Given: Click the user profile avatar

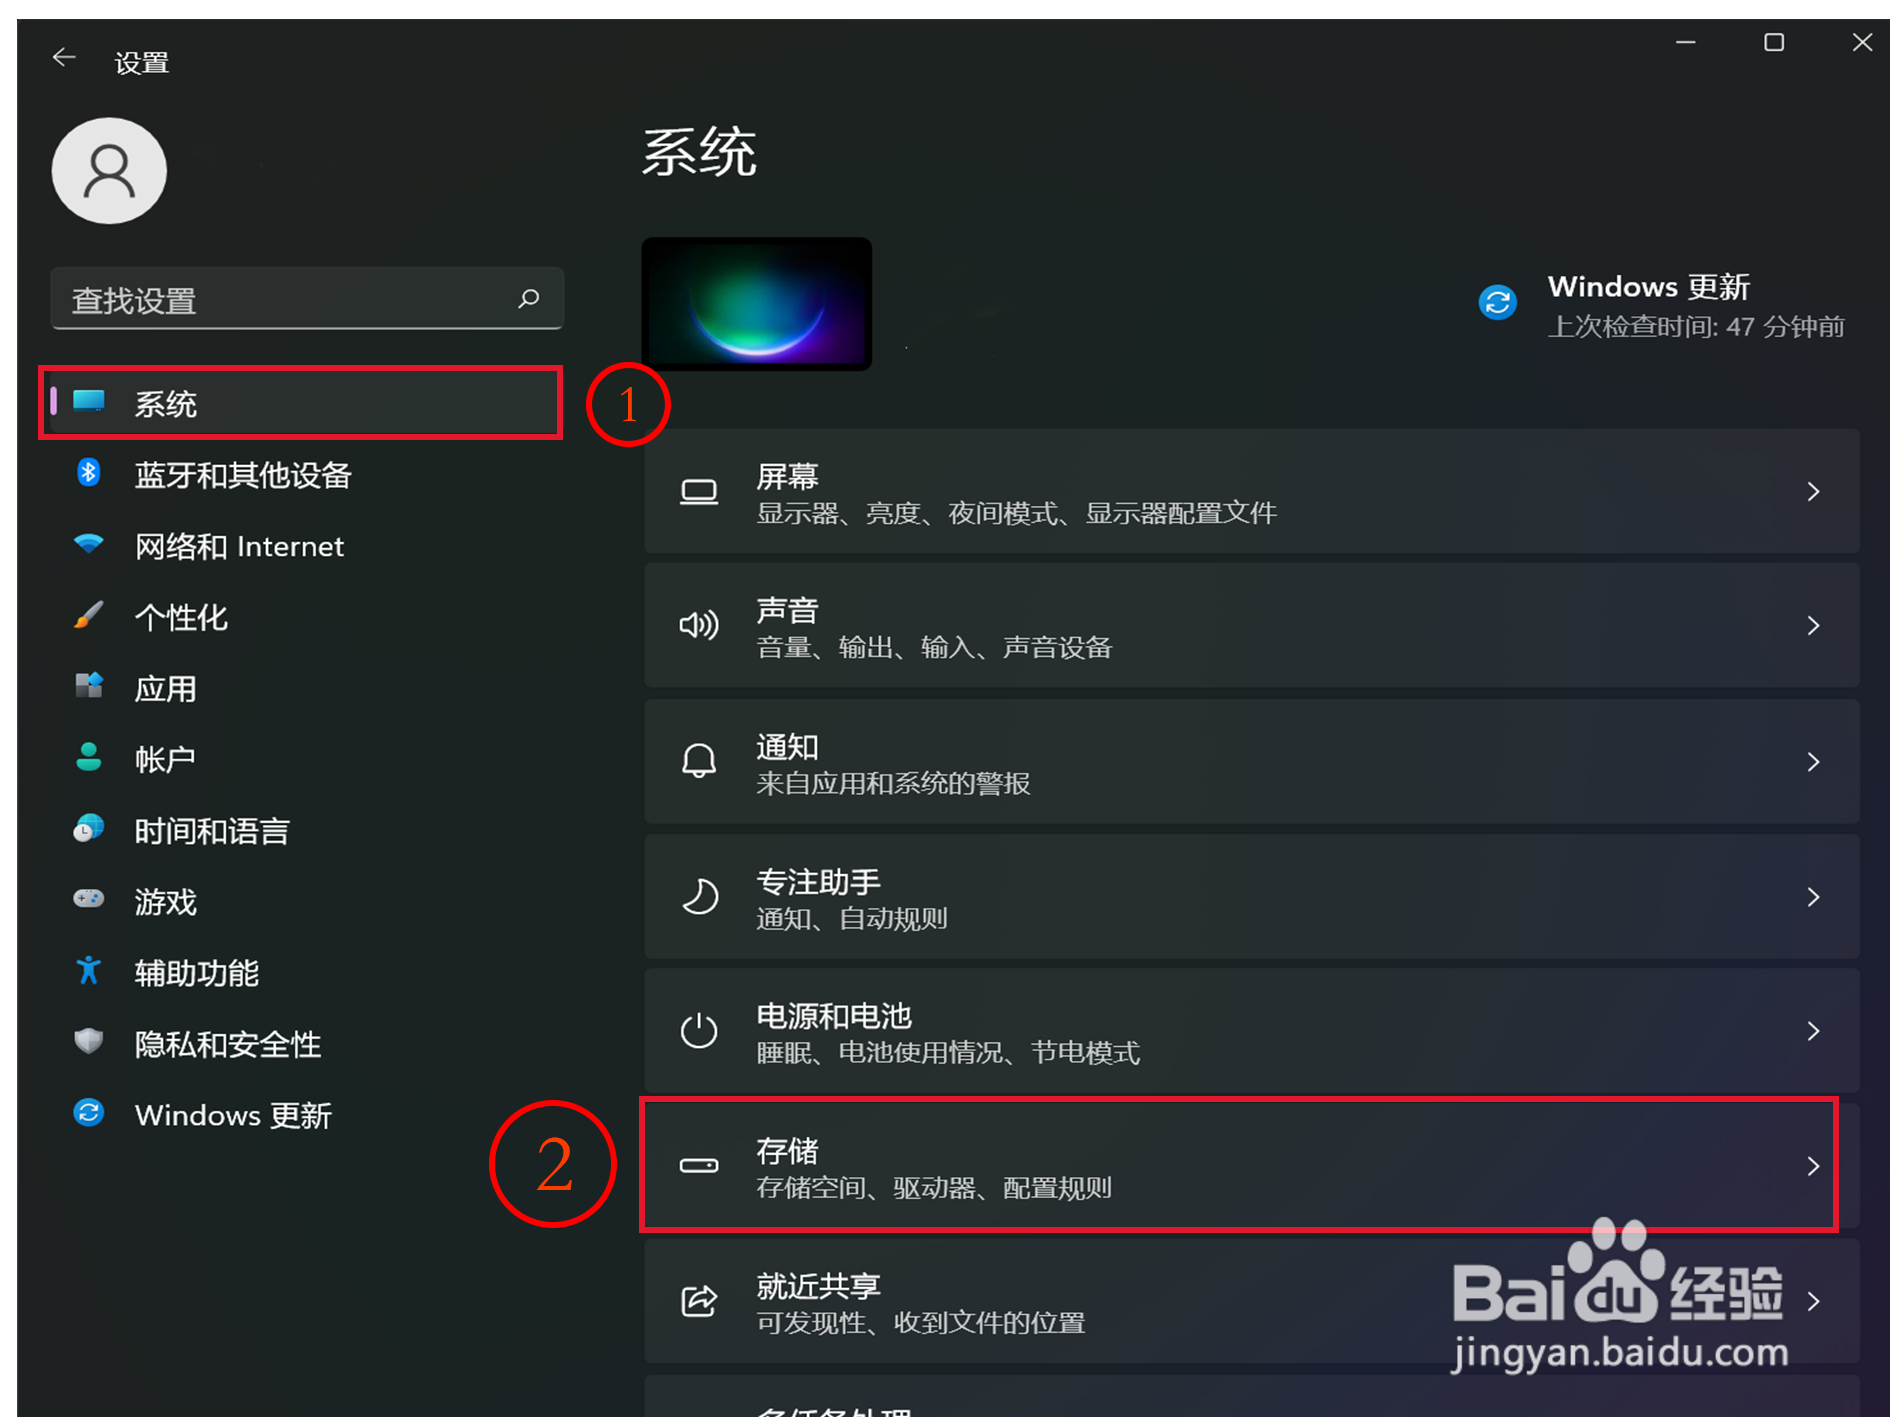Looking at the screenshot, I should [x=109, y=171].
